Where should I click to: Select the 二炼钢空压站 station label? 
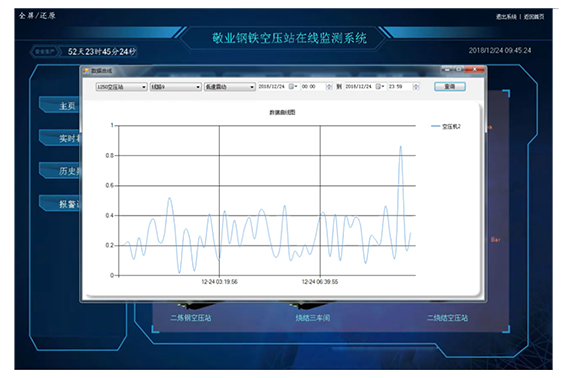click(191, 318)
